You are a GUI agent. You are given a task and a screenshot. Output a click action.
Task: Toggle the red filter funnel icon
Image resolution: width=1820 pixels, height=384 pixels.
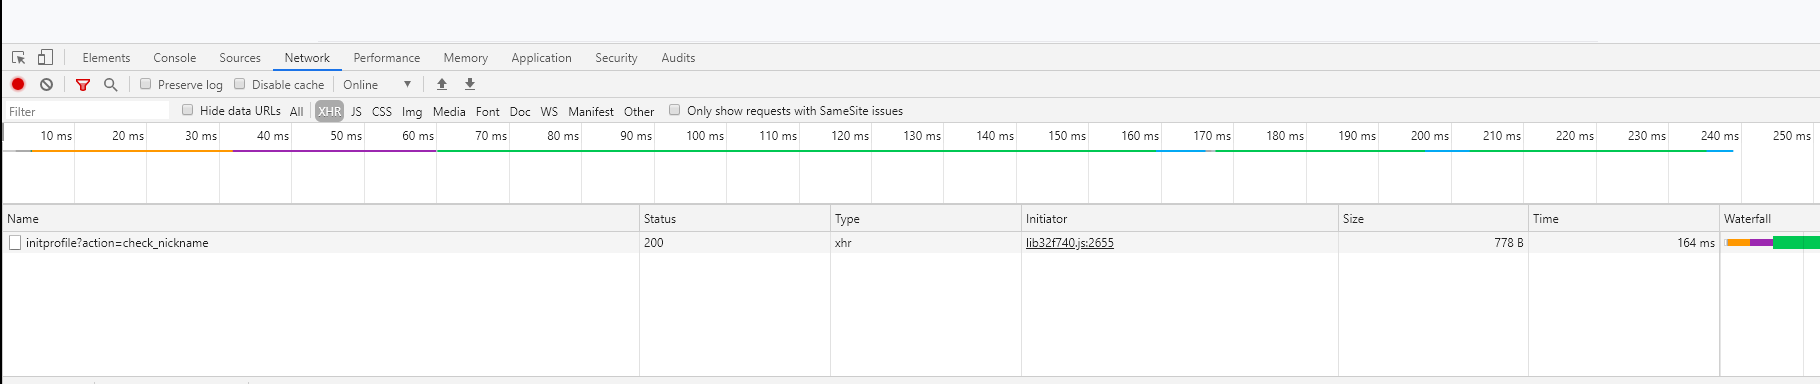click(x=83, y=85)
